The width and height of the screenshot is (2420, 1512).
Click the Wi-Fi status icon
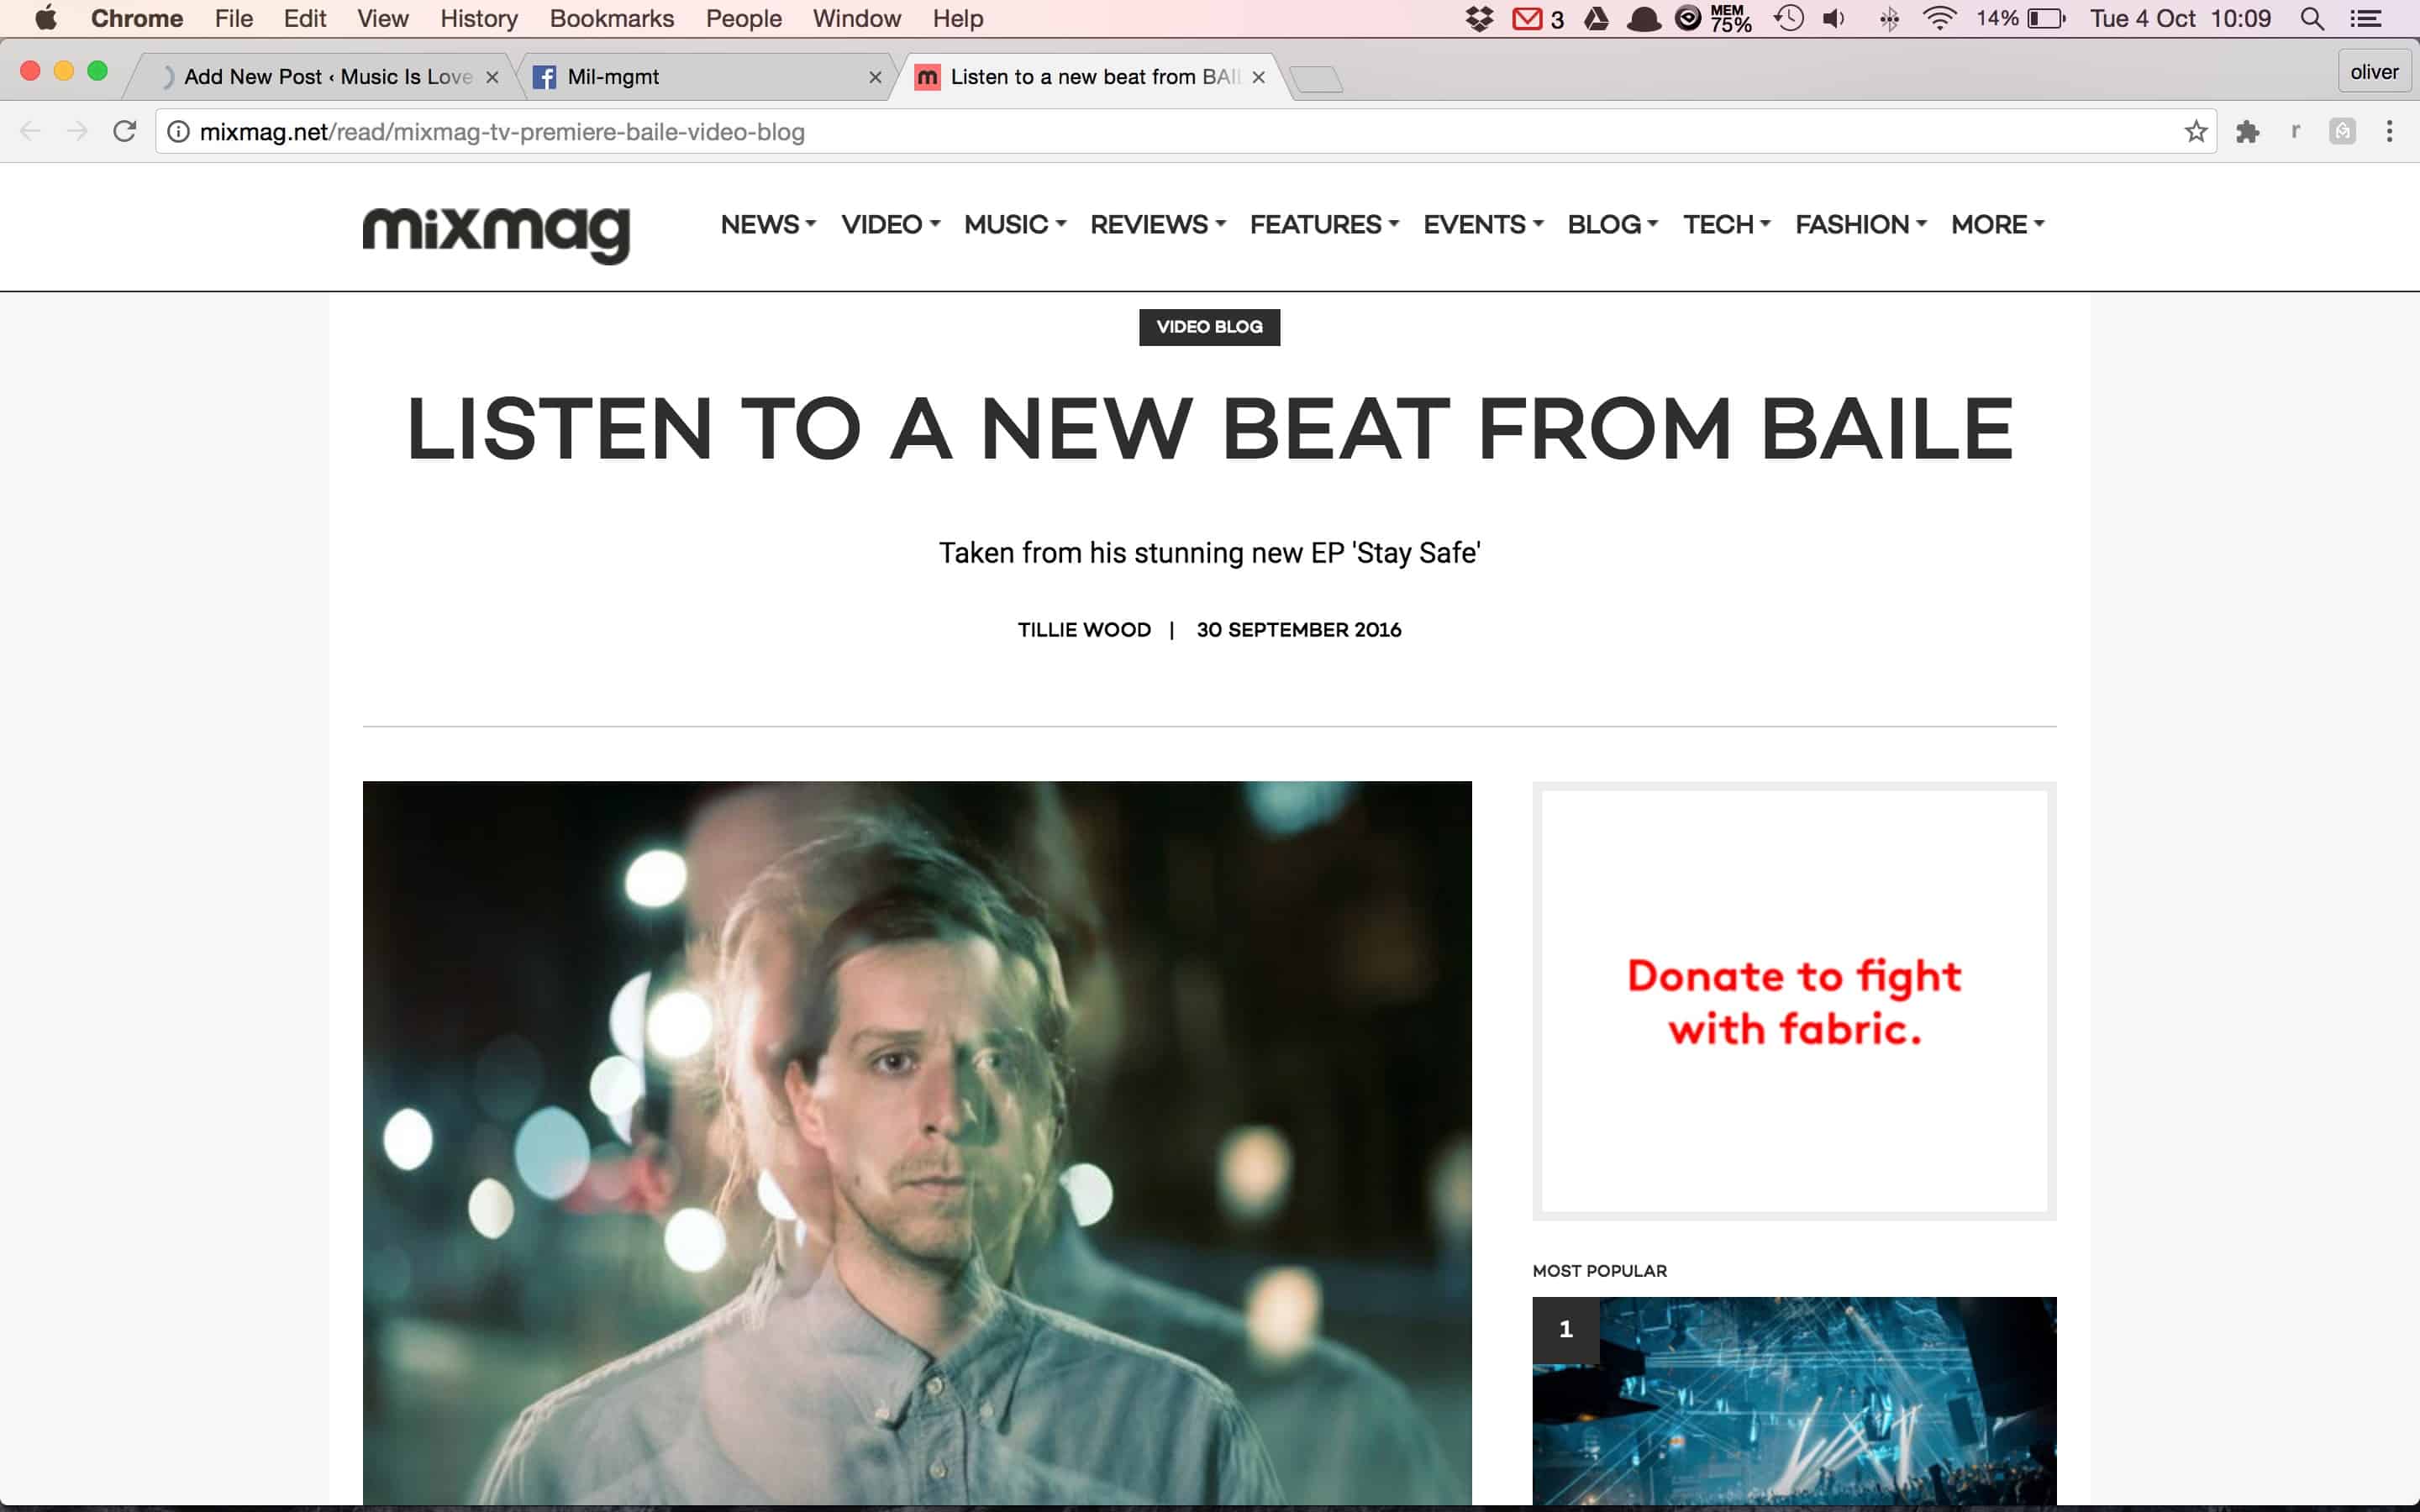pyautogui.click(x=1940, y=18)
